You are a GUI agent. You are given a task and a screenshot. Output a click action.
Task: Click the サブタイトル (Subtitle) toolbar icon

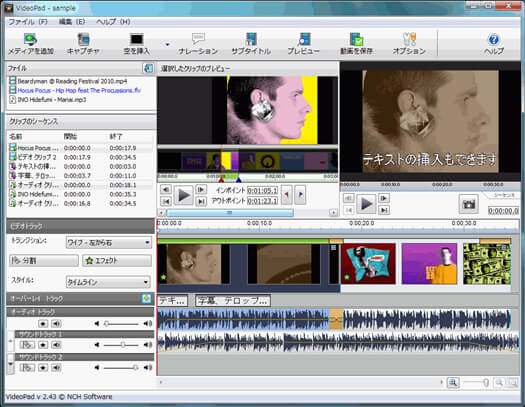(x=251, y=44)
